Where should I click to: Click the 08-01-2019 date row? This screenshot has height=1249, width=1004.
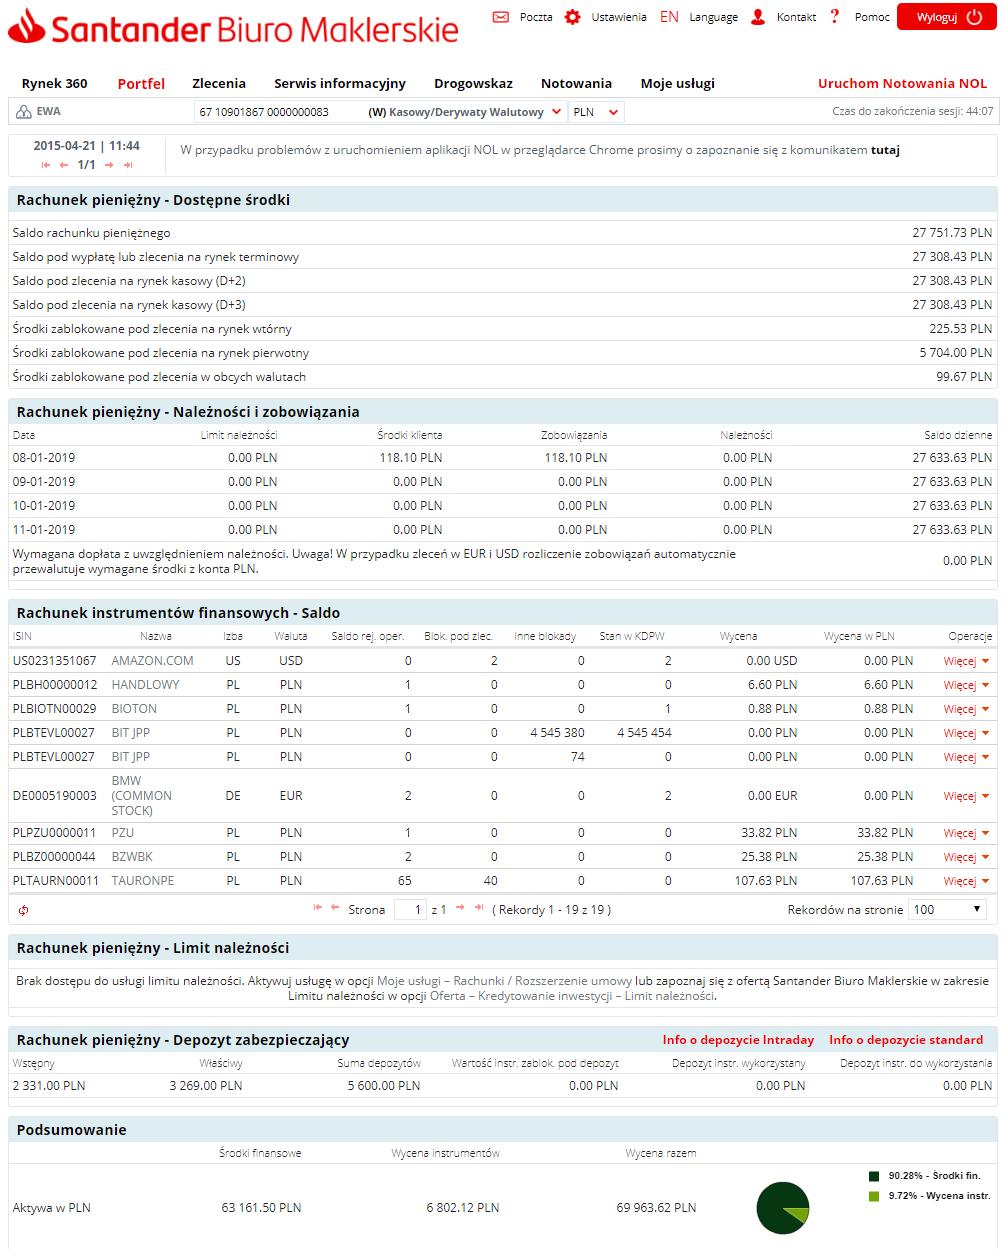502,458
